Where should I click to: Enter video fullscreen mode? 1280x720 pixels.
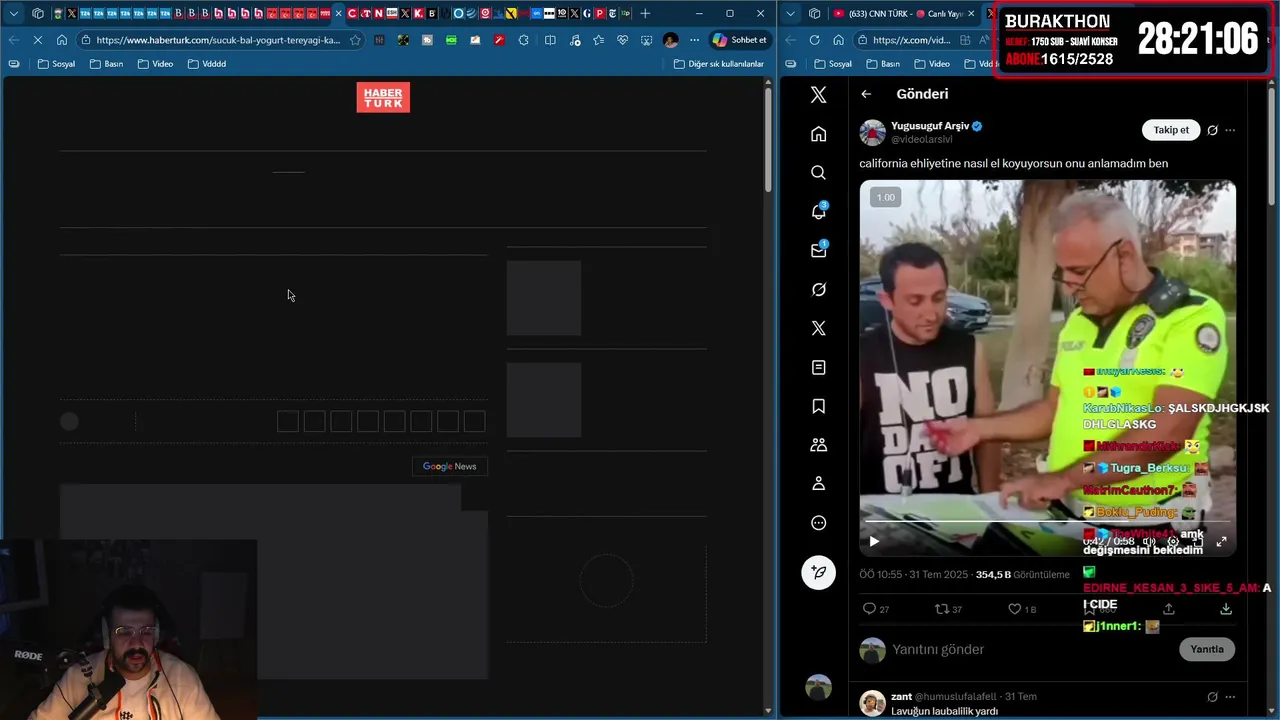click(x=1221, y=541)
